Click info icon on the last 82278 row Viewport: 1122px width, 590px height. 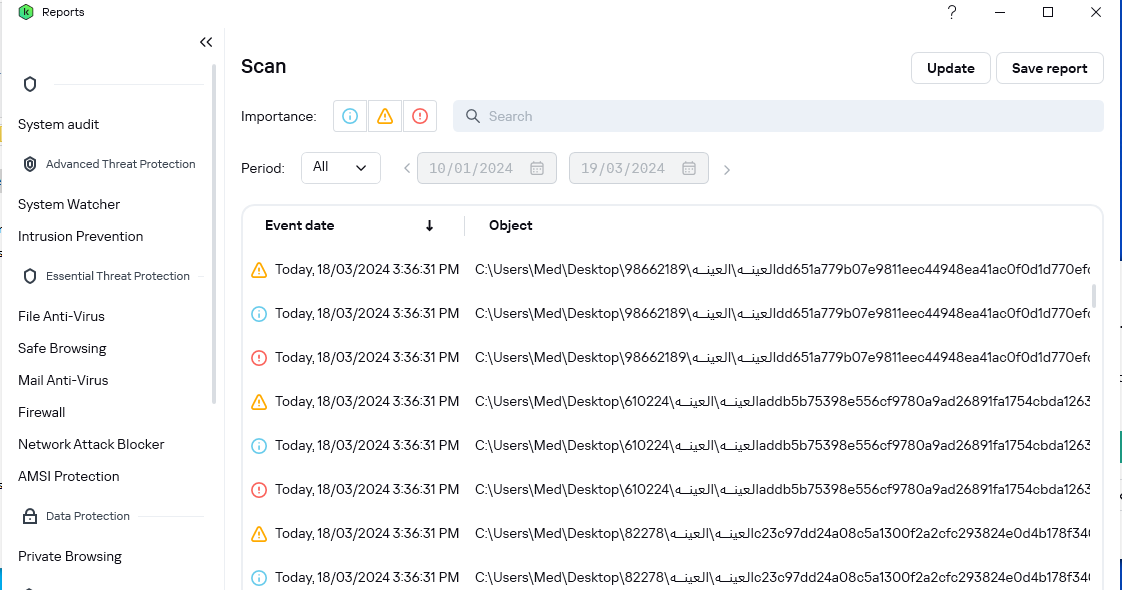(259, 578)
